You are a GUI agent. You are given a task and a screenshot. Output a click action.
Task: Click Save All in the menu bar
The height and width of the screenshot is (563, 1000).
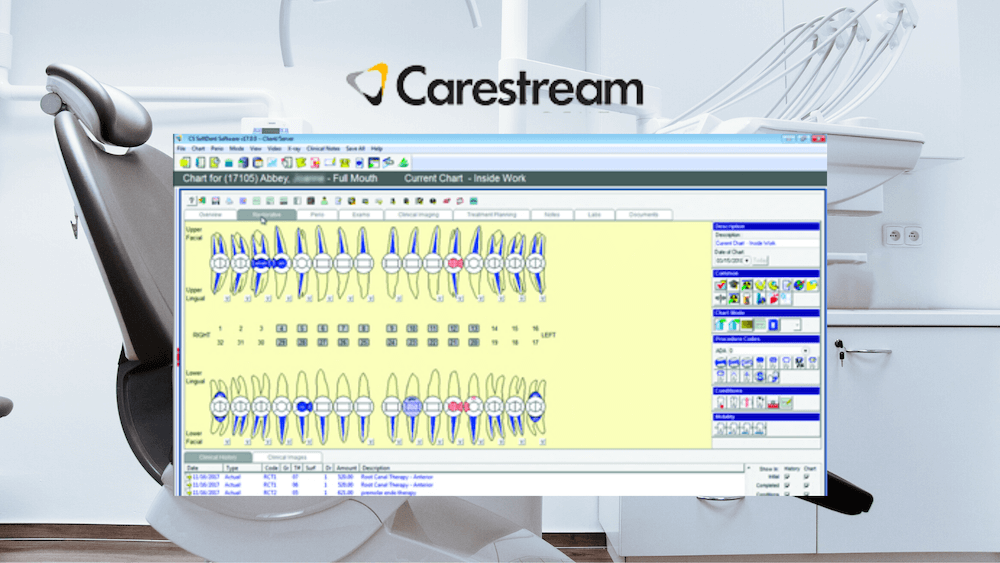click(355, 149)
